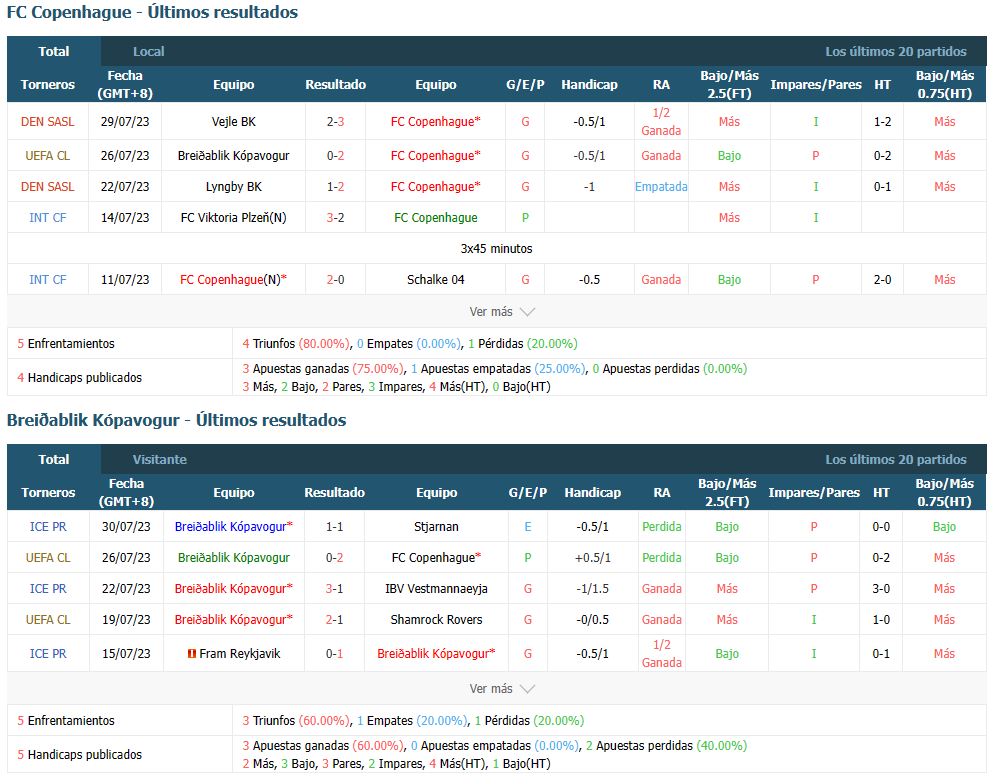
Task: Open the Los últimos 20 partidos selector in FC Copenhague table
Action: pyautogui.click(x=895, y=52)
